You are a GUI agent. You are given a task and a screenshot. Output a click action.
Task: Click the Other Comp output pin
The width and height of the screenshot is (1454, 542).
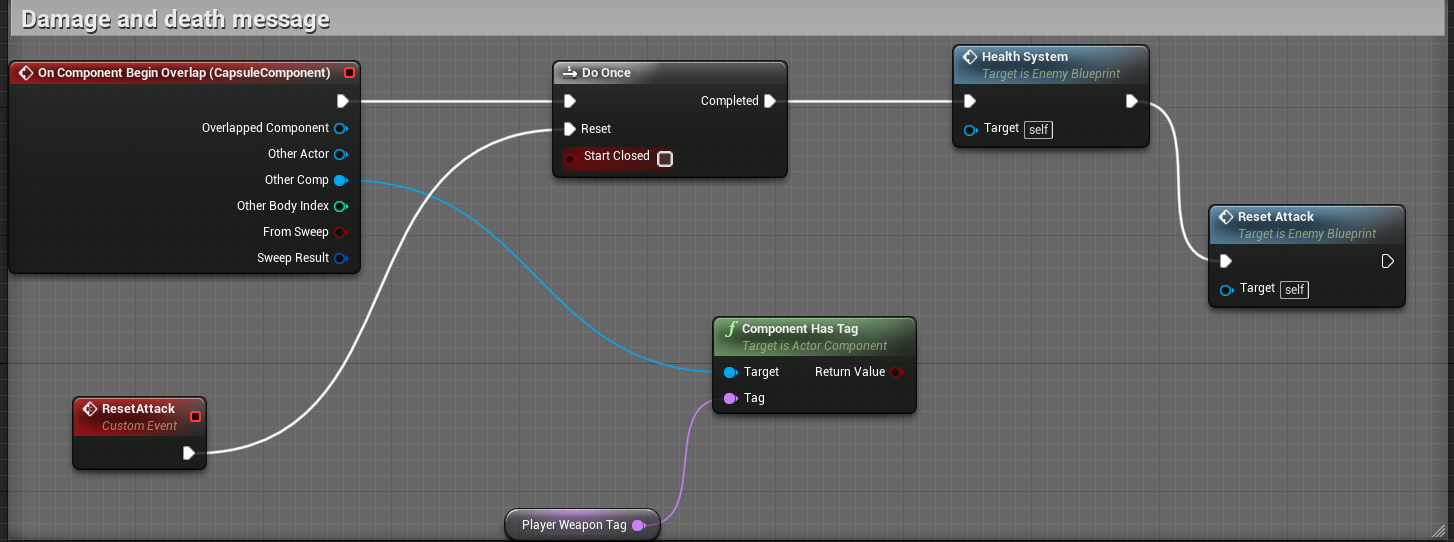click(x=340, y=180)
